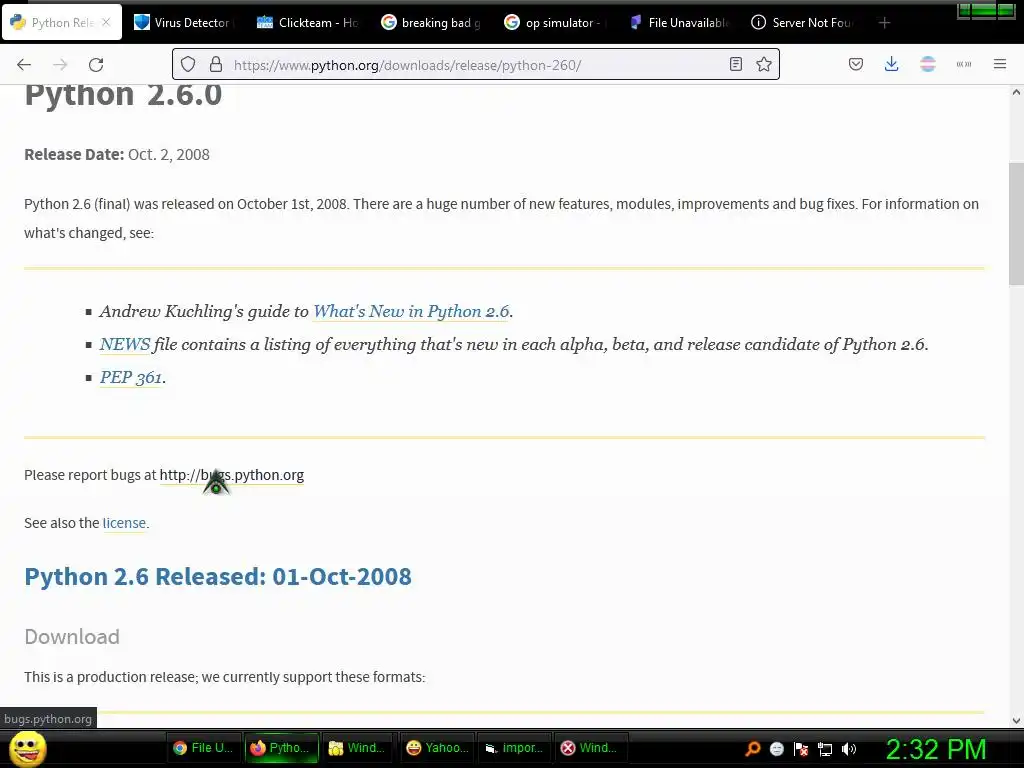
Task: Click the 2:32 PM clock
Action: coord(936,749)
